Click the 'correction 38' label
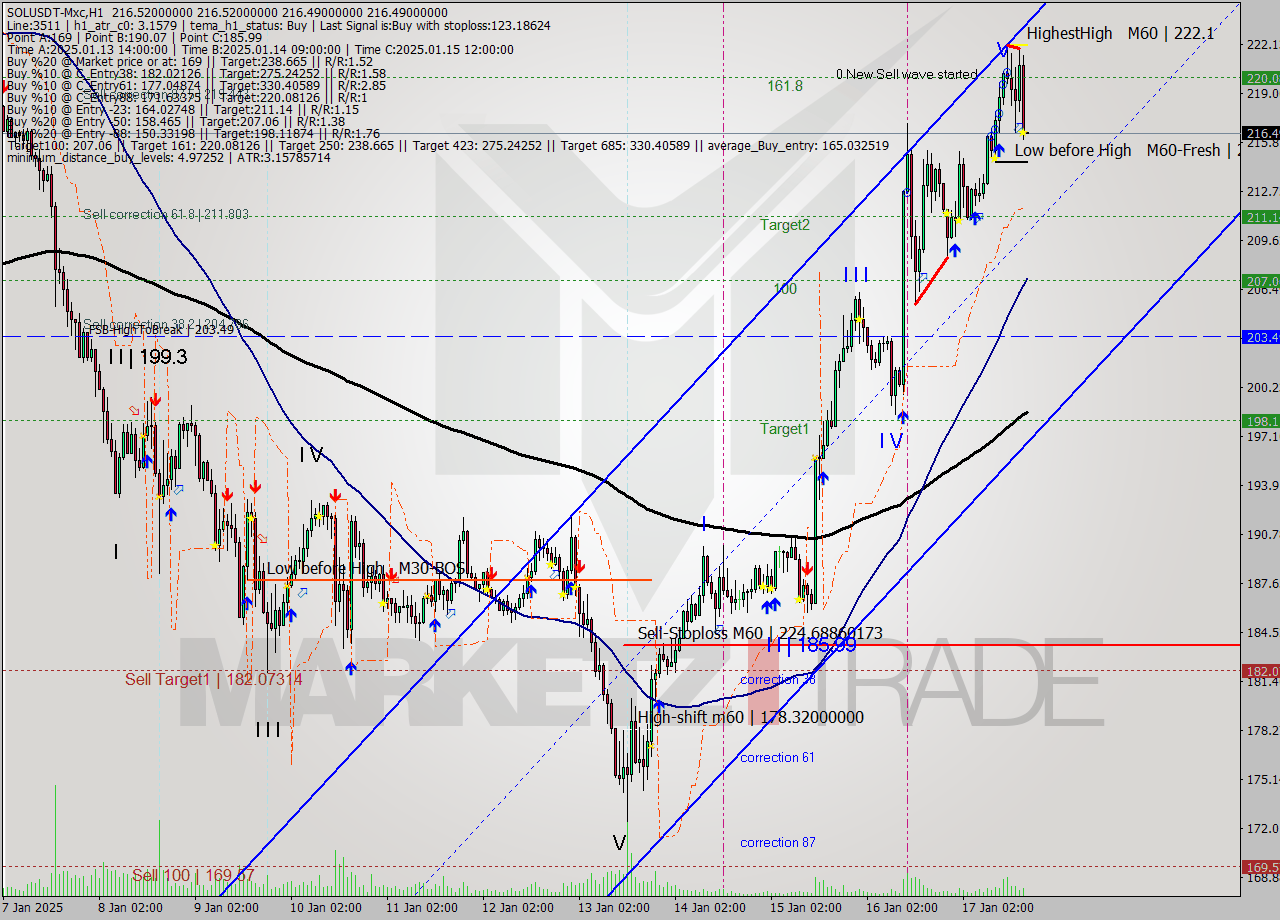The height and width of the screenshot is (920, 1280). point(777,680)
